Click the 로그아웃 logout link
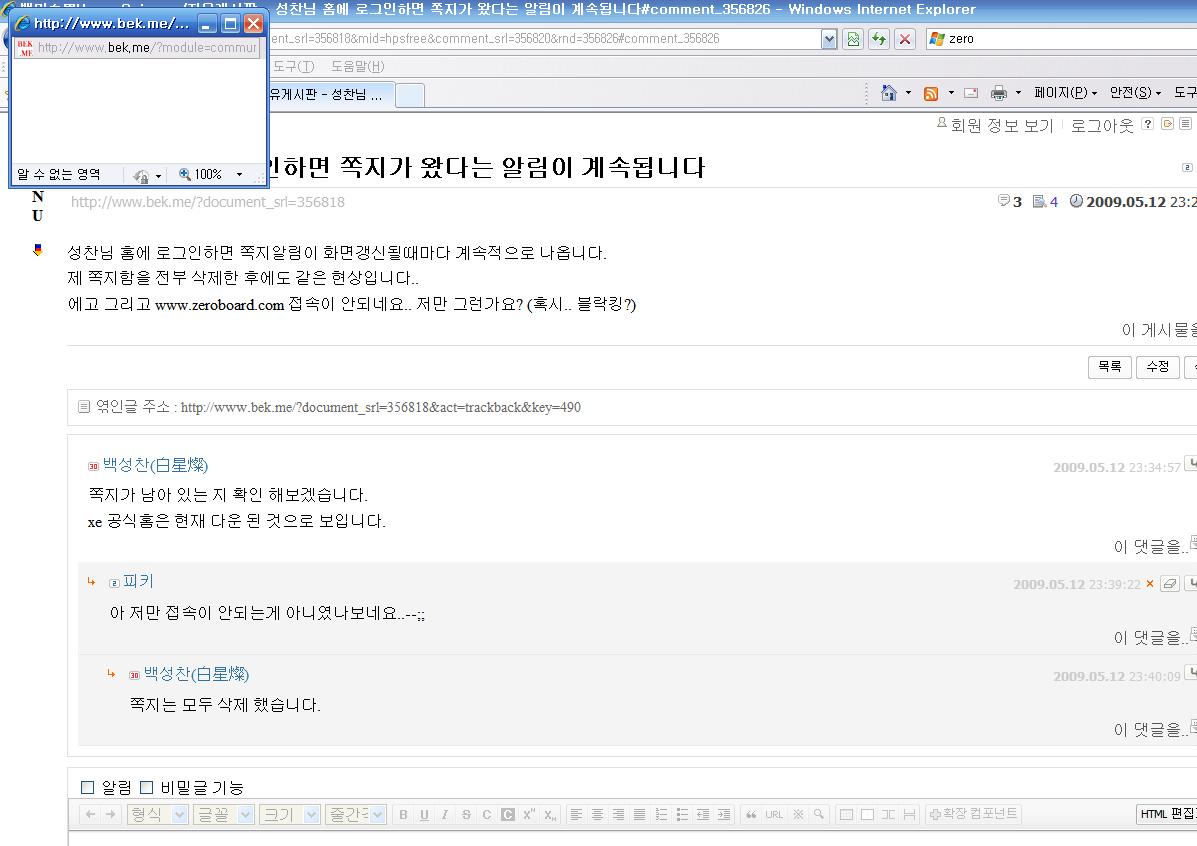1197x846 pixels. [1102, 125]
